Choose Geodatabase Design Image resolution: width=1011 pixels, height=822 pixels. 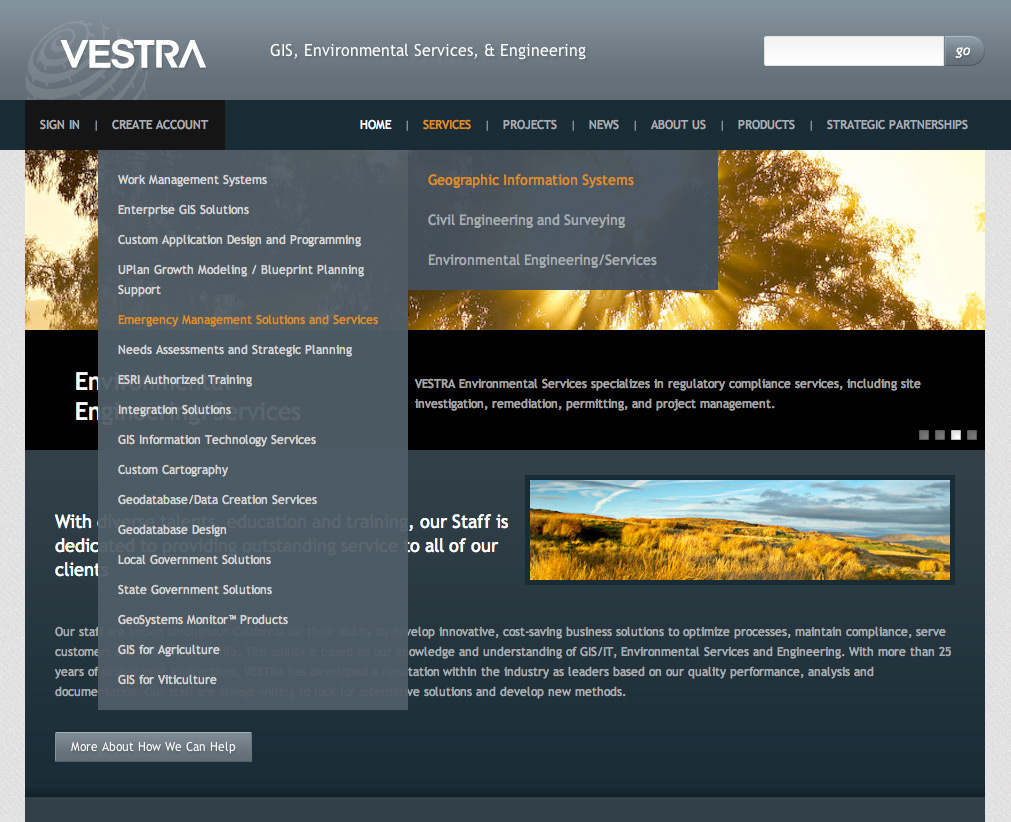click(x=172, y=530)
